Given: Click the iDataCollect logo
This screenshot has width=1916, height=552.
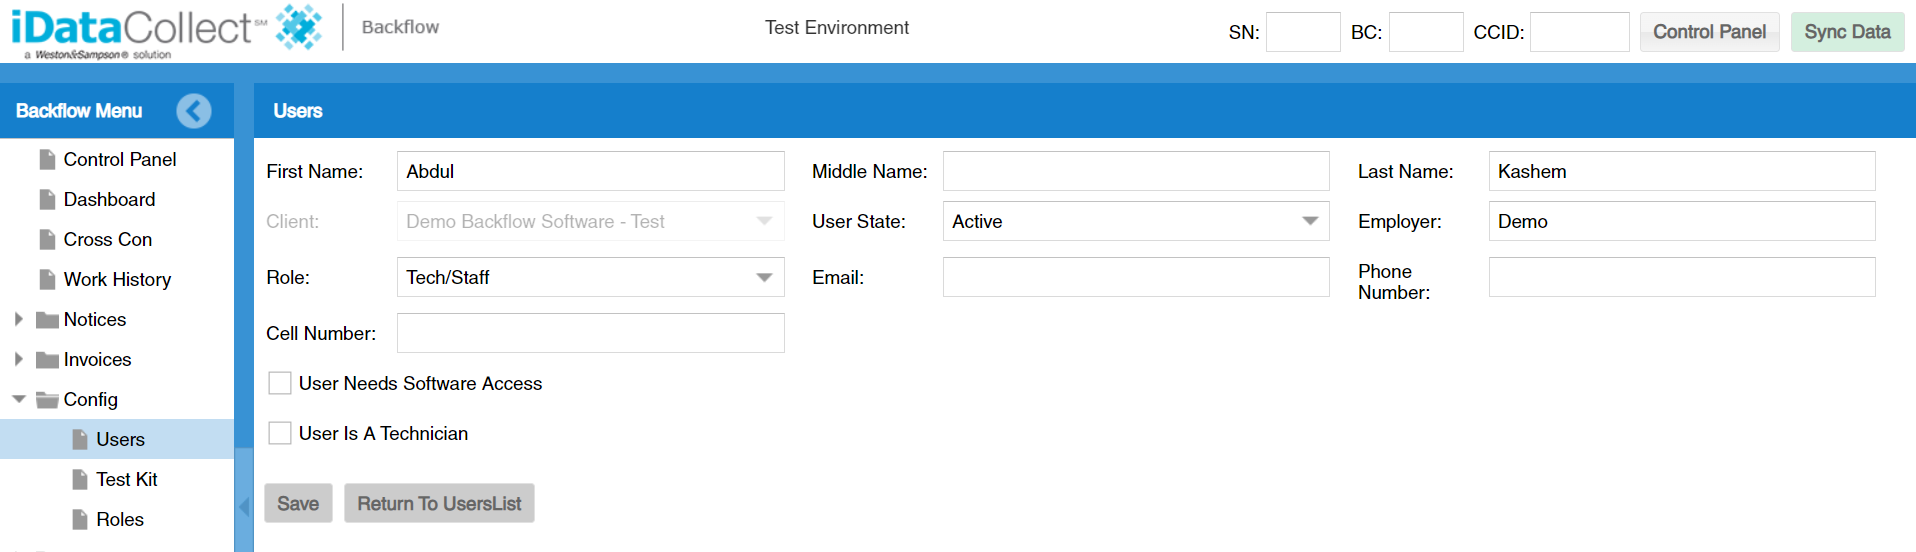Looking at the screenshot, I should pyautogui.click(x=166, y=31).
